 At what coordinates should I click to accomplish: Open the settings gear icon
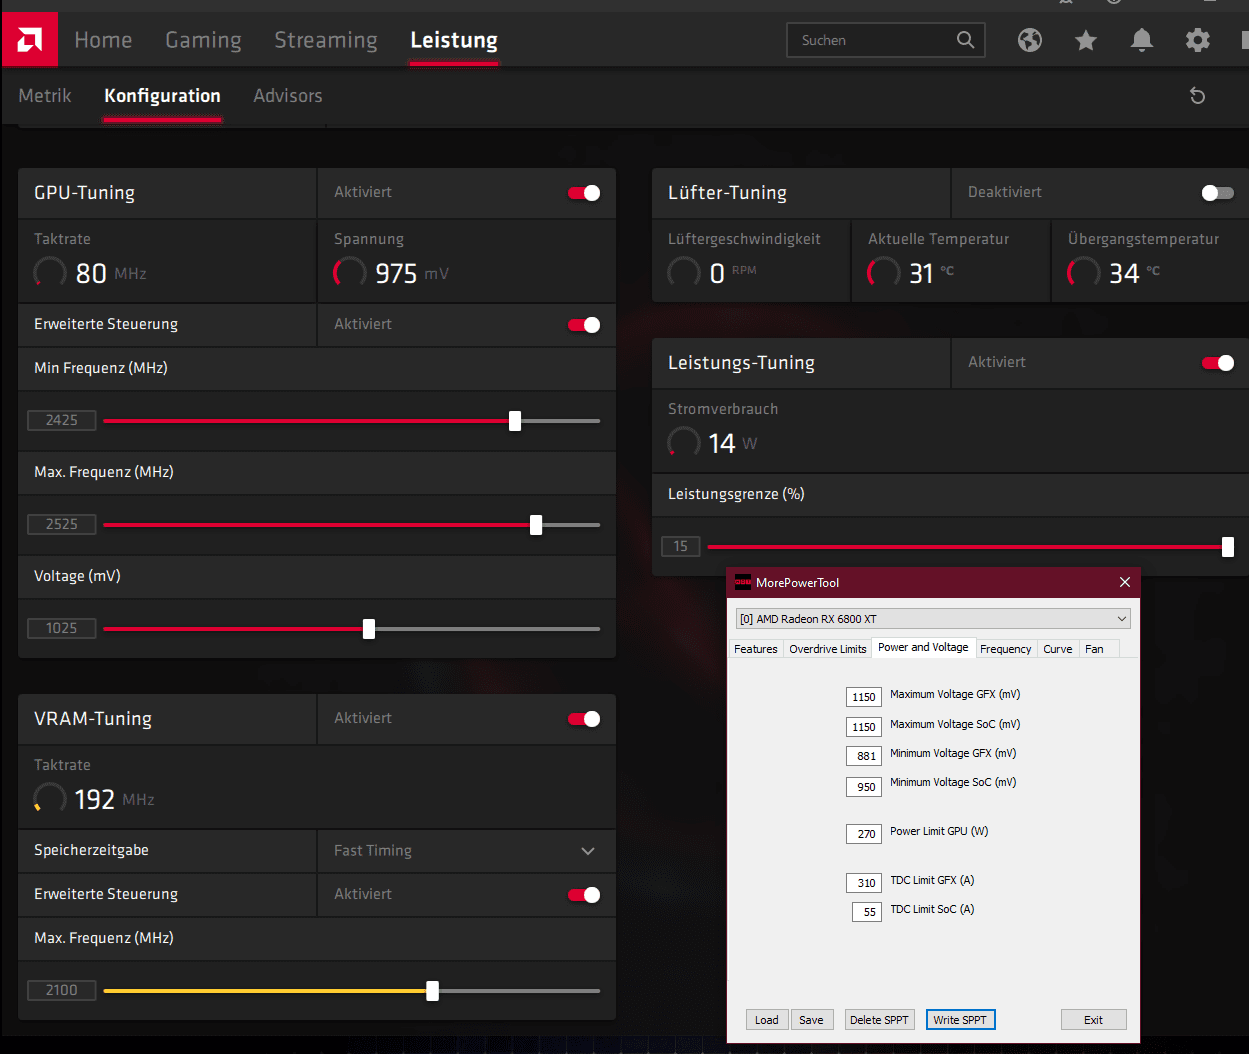click(x=1198, y=40)
